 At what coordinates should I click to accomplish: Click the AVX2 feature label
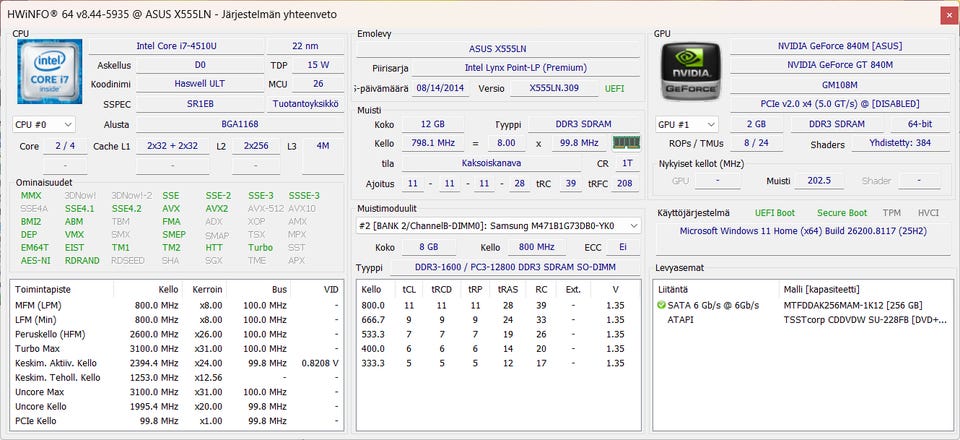(217, 209)
